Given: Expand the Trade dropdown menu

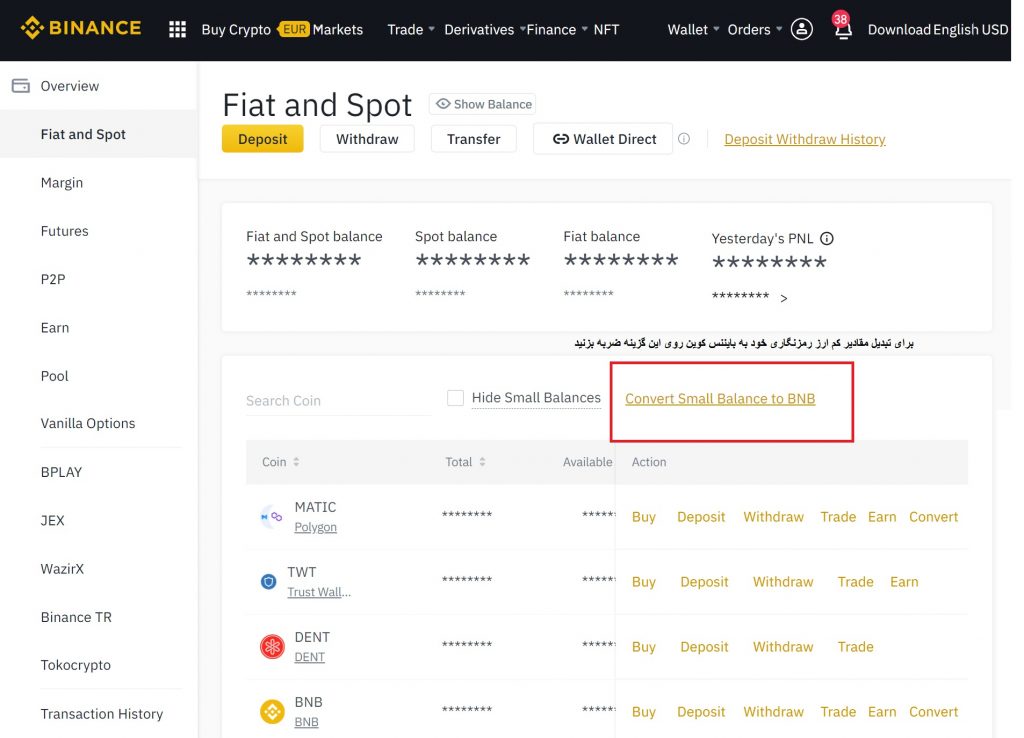Looking at the screenshot, I should coord(411,29).
